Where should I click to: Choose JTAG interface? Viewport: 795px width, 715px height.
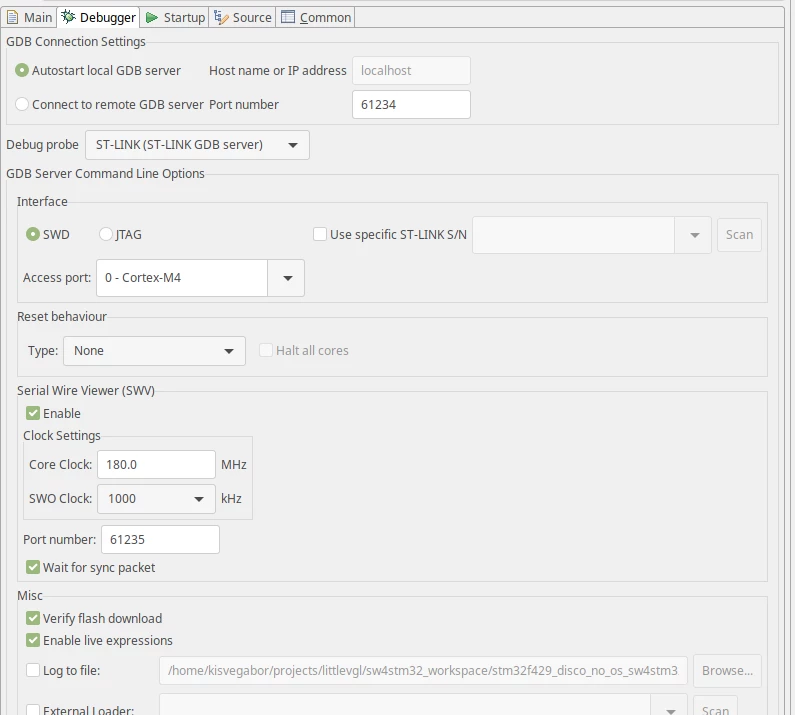(x=120, y=234)
